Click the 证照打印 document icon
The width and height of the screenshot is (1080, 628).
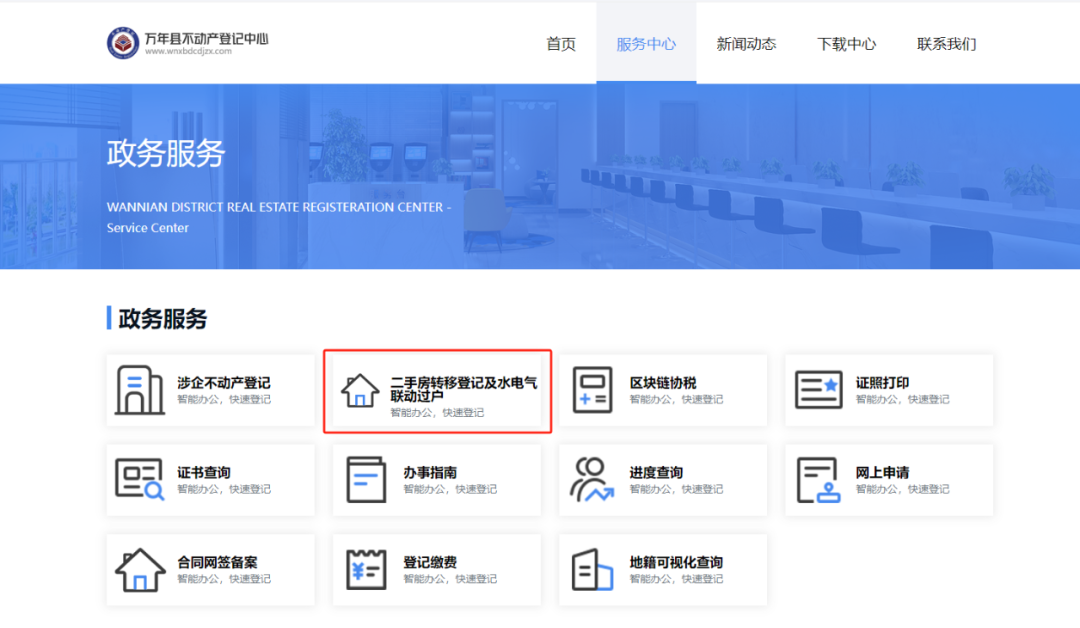point(820,390)
